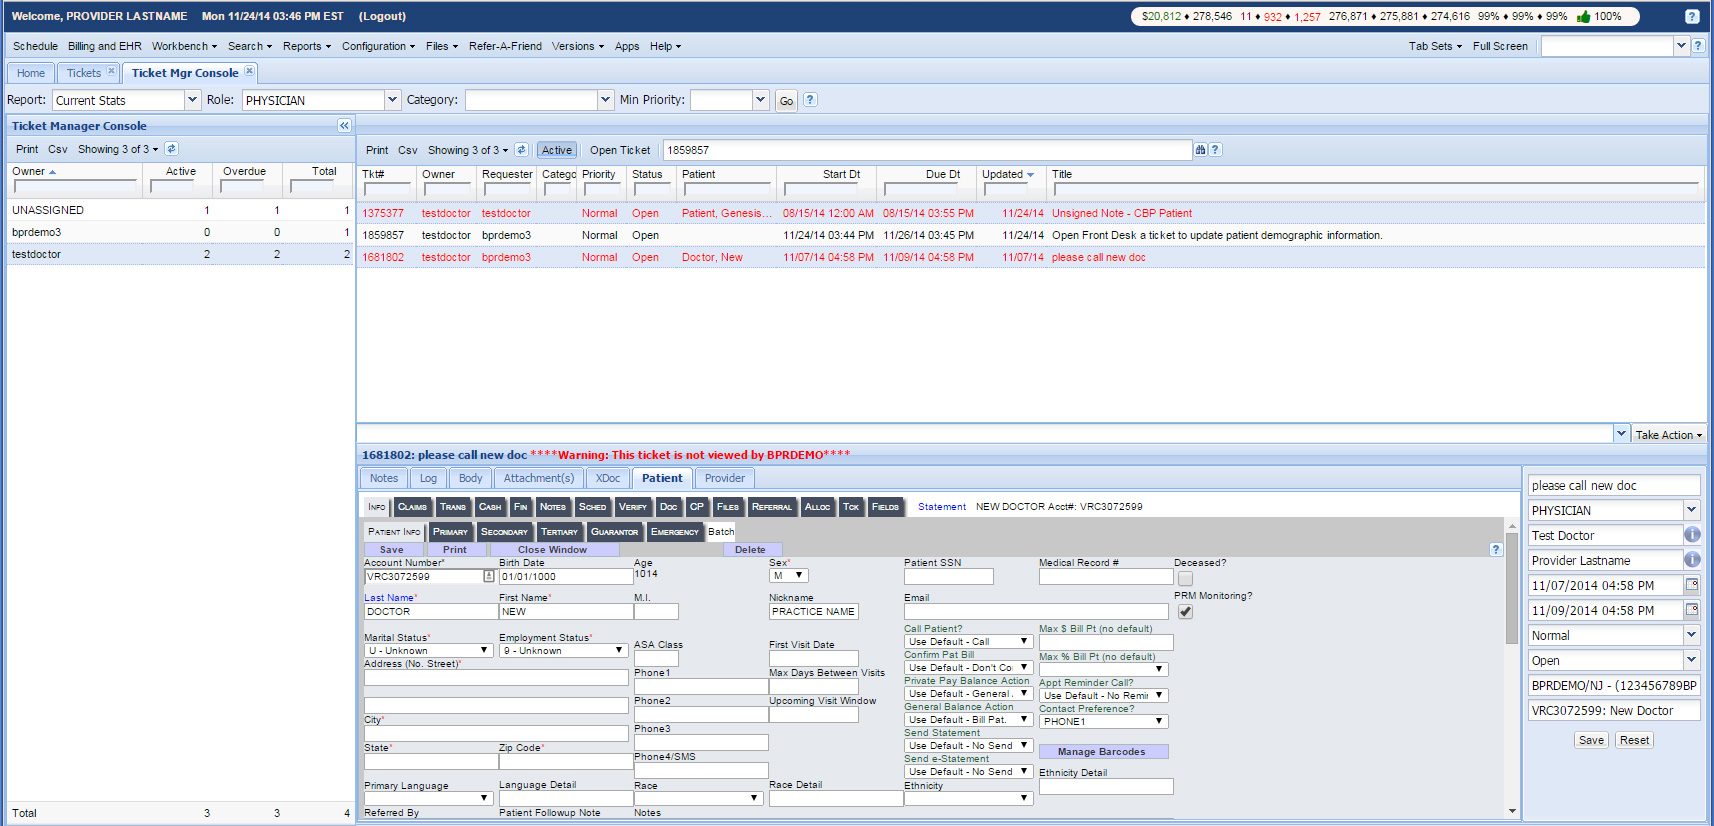Open the Files section of patient record
The height and width of the screenshot is (826, 1714).
click(x=728, y=507)
